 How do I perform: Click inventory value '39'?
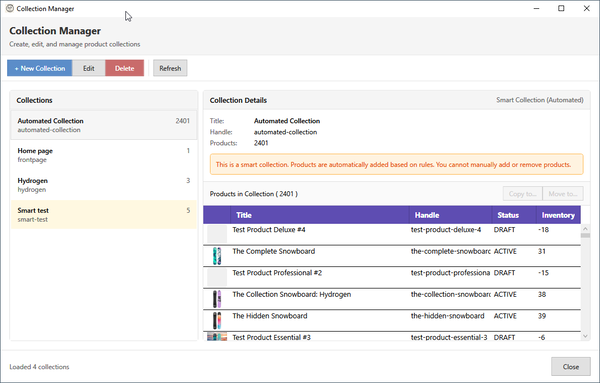tap(542, 316)
